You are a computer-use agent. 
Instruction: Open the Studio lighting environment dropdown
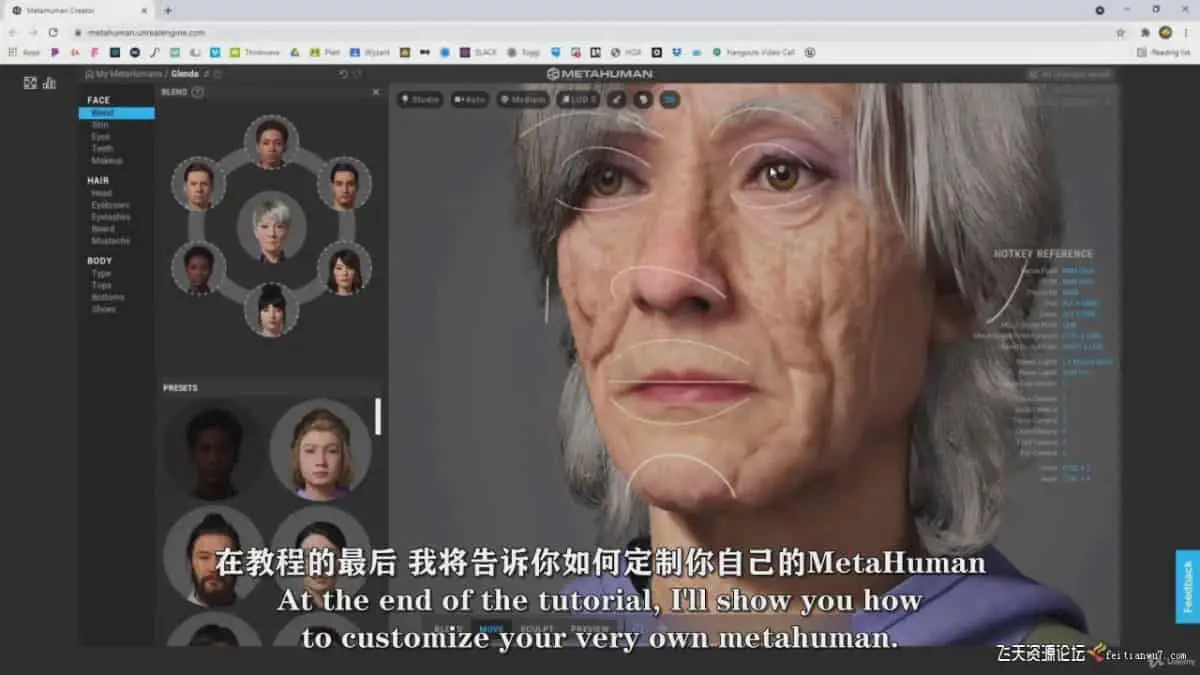421,99
